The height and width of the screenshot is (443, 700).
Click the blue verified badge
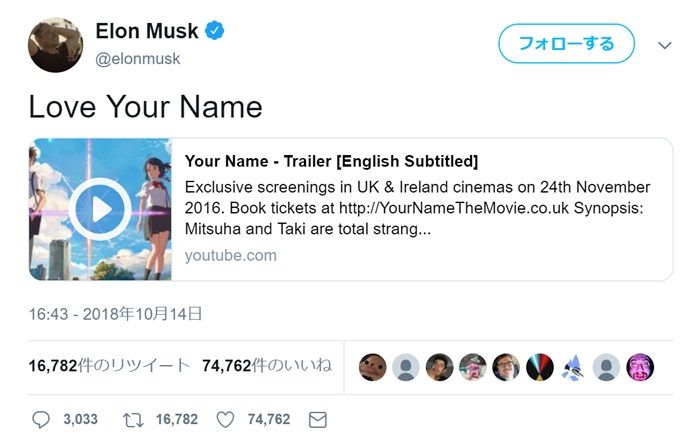click(215, 31)
